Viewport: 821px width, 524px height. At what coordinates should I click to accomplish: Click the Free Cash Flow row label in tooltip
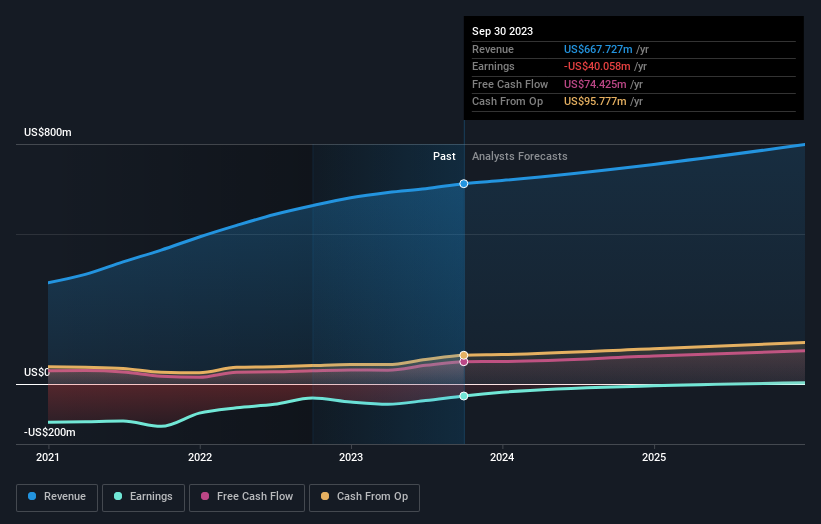click(x=510, y=84)
